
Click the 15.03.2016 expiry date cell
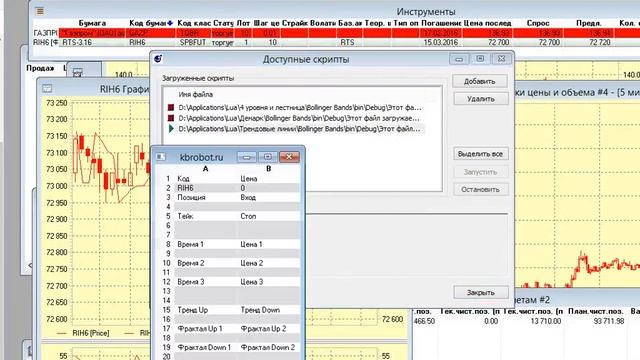[x=440, y=42]
